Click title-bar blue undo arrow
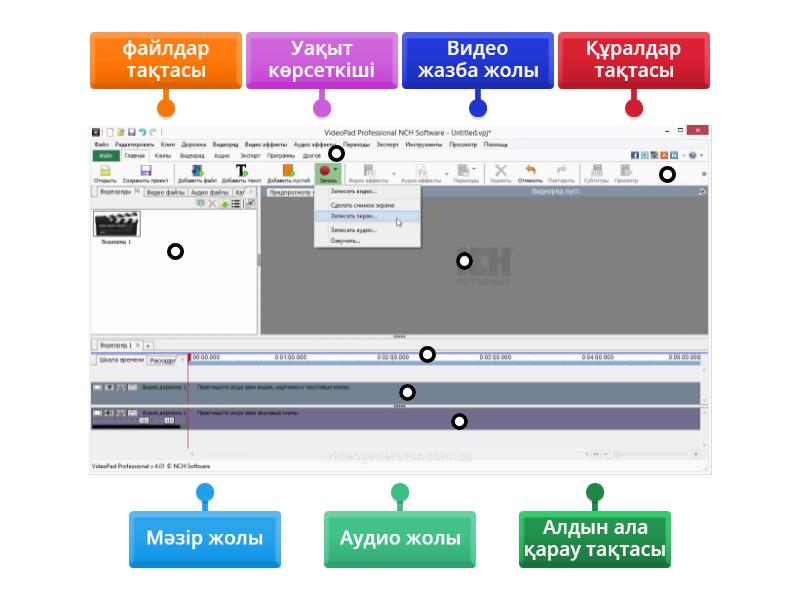The image size is (800, 600). coord(142,132)
